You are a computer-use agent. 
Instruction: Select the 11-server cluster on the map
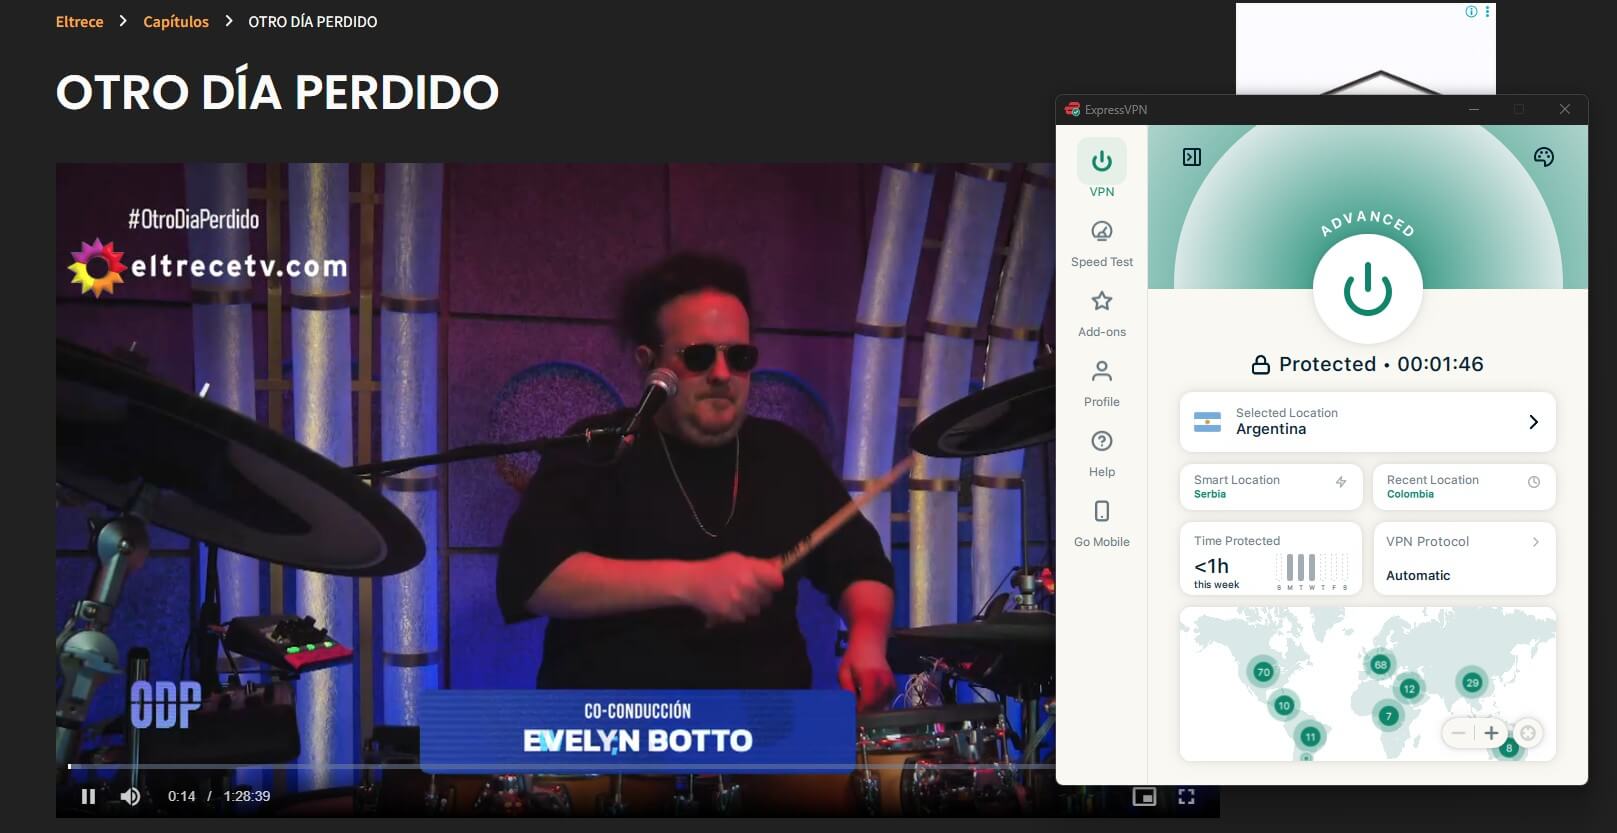1310,737
